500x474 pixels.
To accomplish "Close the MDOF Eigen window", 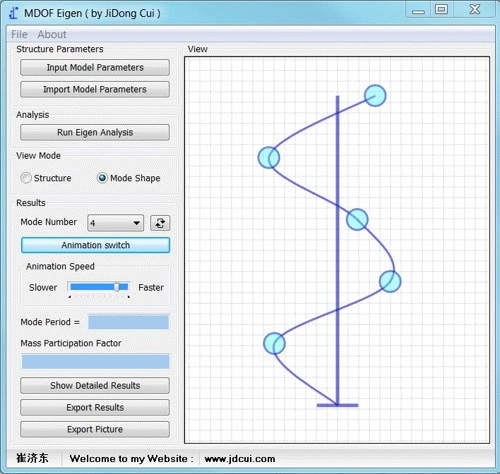I will click(x=475, y=9).
